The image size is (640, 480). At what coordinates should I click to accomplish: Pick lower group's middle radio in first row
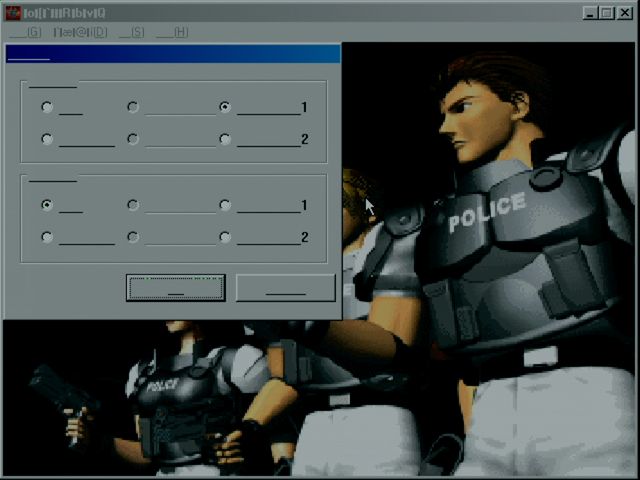133,205
